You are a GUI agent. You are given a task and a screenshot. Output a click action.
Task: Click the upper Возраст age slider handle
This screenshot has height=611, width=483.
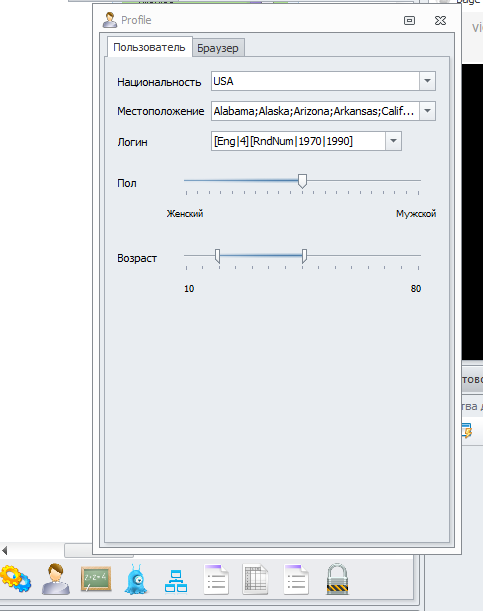point(304,256)
